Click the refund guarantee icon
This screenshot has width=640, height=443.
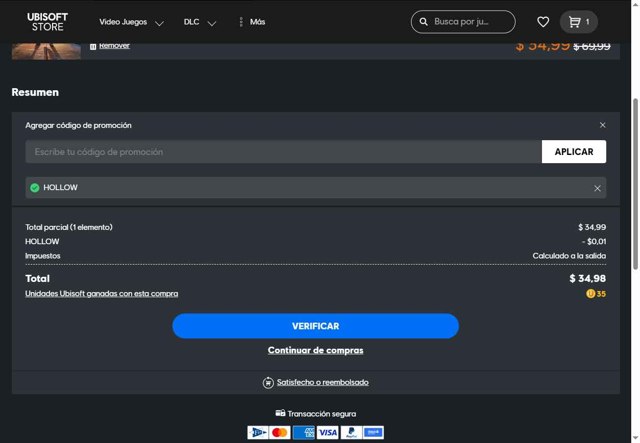tap(268, 383)
